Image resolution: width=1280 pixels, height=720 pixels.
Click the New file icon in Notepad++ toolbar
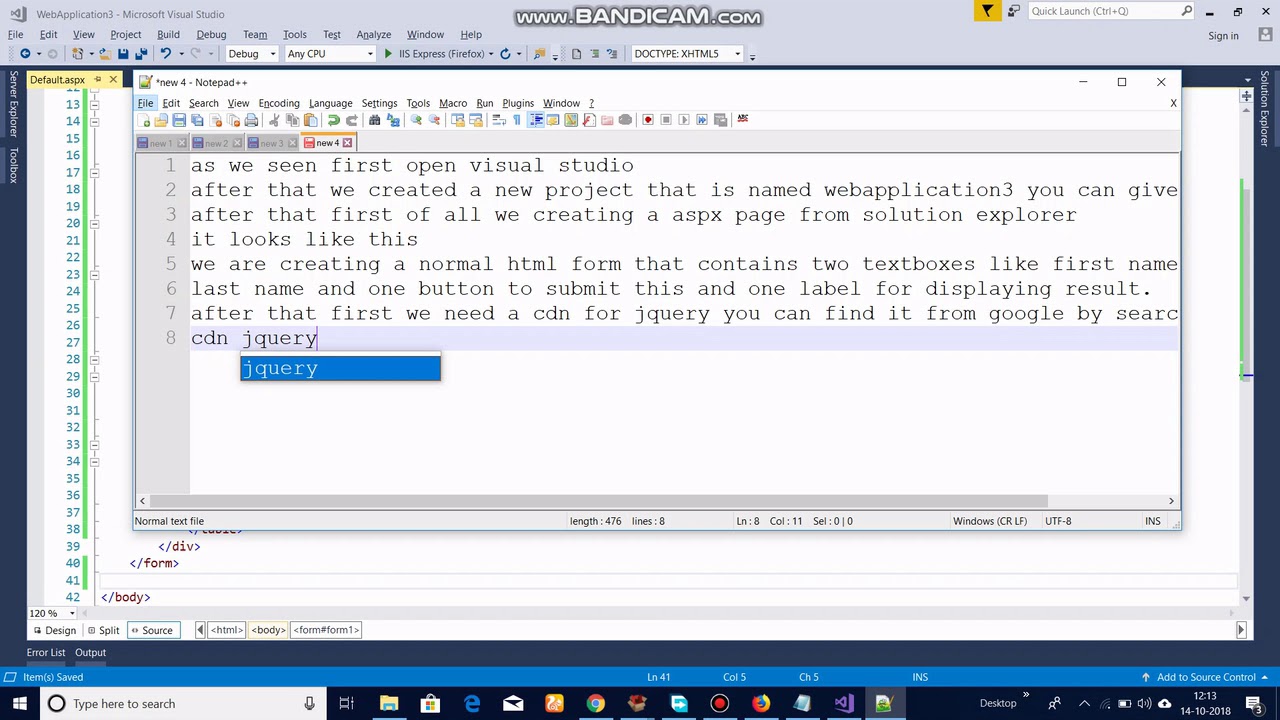pos(143,120)
